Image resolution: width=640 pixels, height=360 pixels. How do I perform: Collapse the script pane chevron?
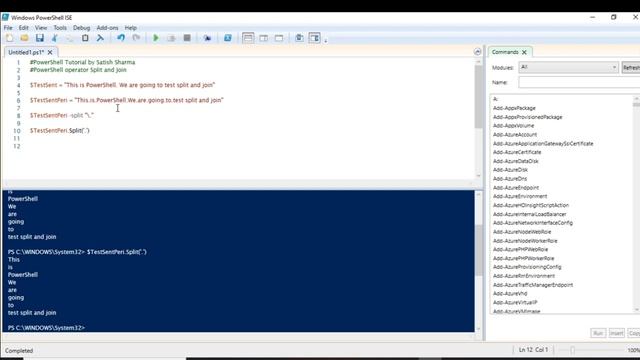click(478, 51)
